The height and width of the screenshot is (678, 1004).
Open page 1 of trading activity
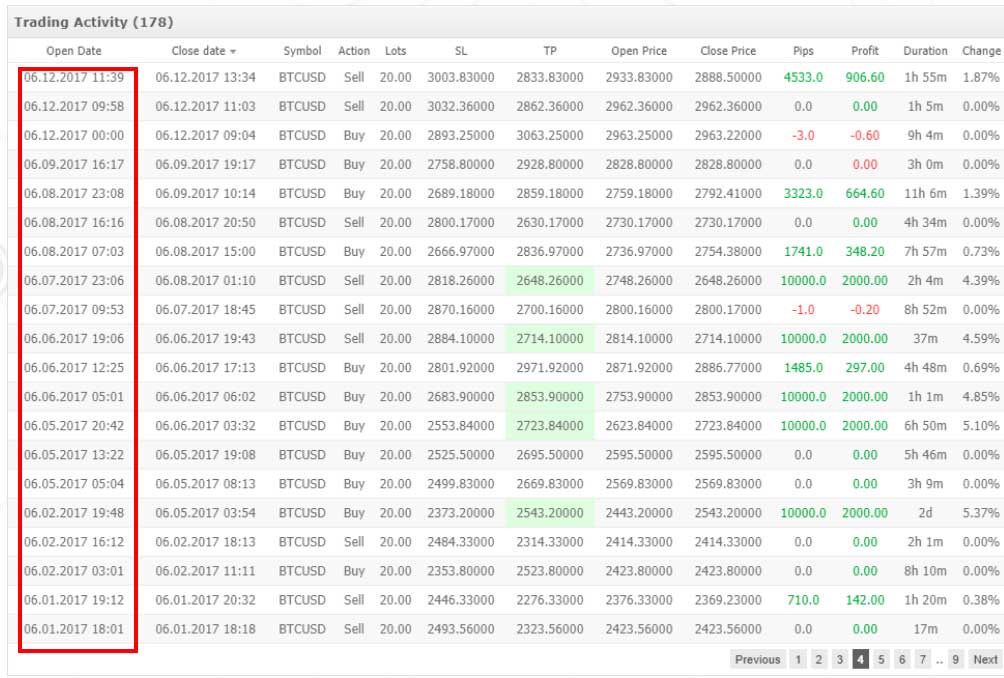coord(798,659)
